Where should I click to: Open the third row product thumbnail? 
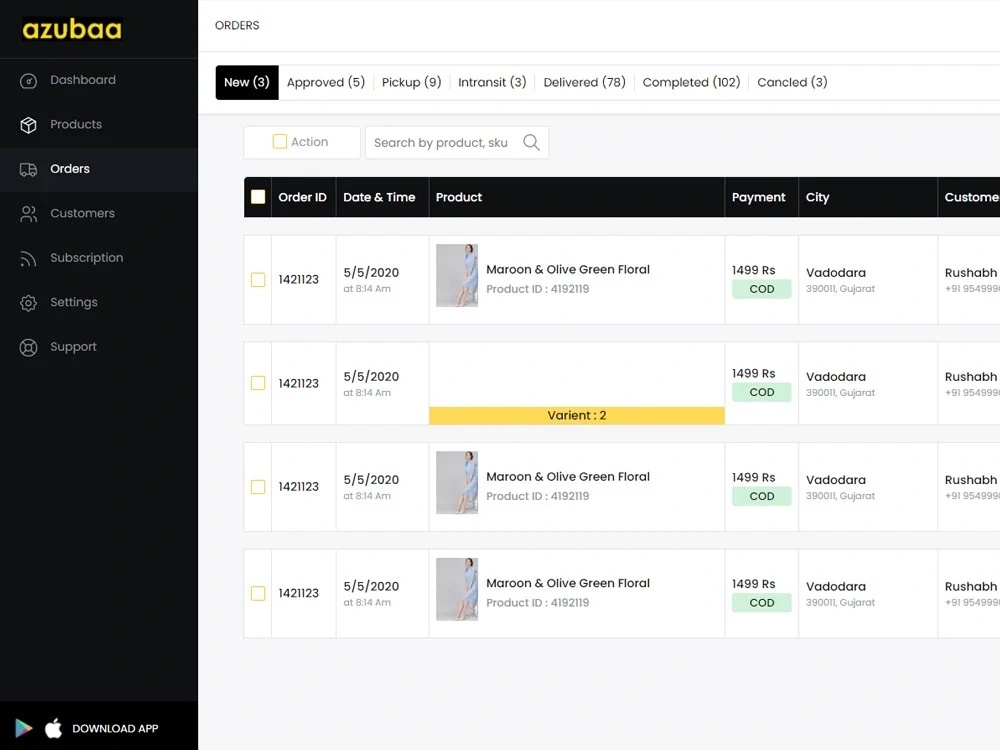point(457,483)
